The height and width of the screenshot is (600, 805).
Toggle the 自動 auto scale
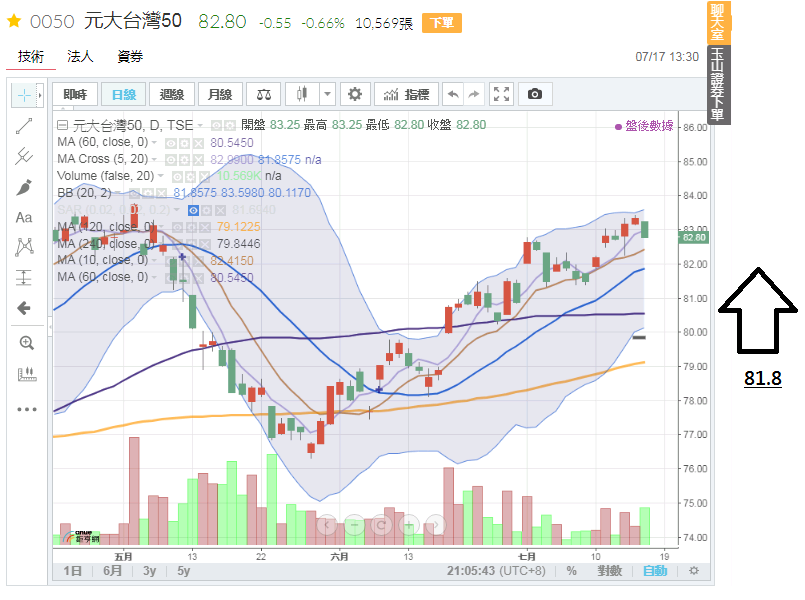click(x=655, y=571)
